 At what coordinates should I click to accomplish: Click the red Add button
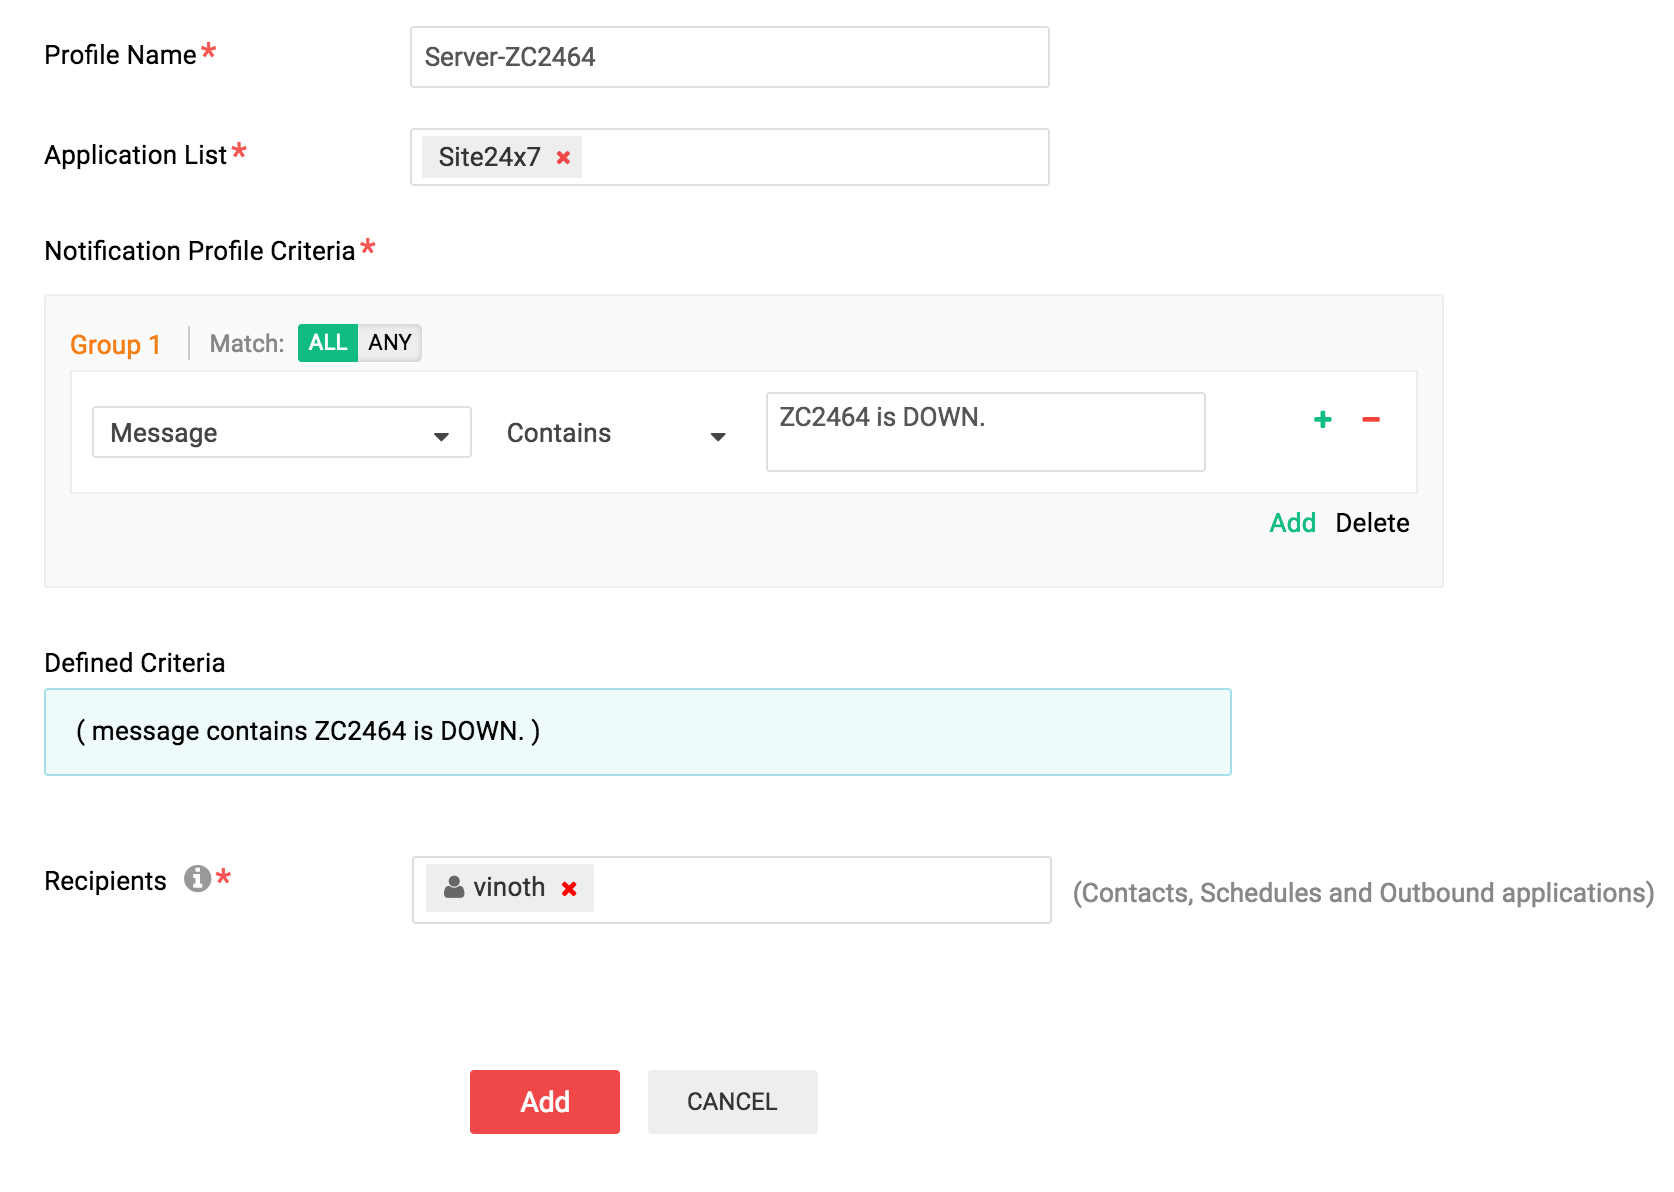pos(545,1102)
